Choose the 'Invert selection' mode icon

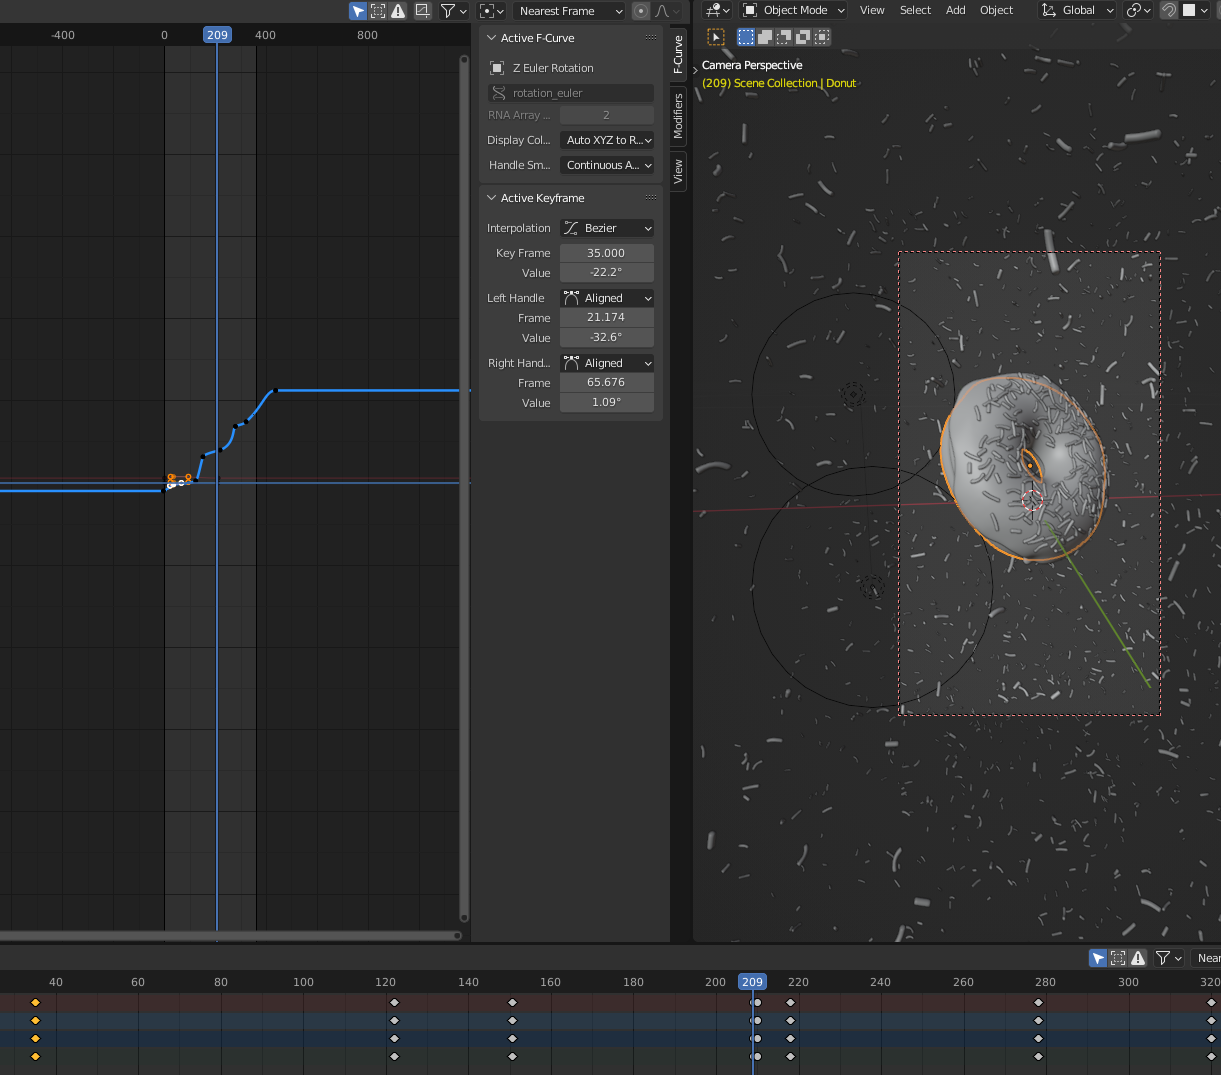[x=803, y=37]
